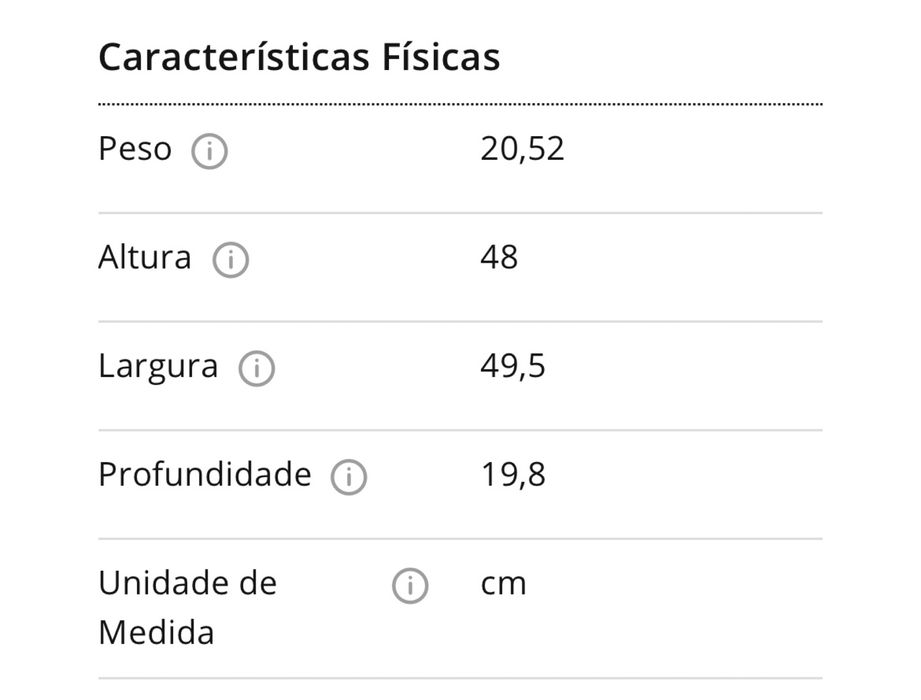Image resolution: width=921 pixels, height=700 pixels.
Task: Click the width value 49,5
Action: pyautogui.click(x=513, y=366)
